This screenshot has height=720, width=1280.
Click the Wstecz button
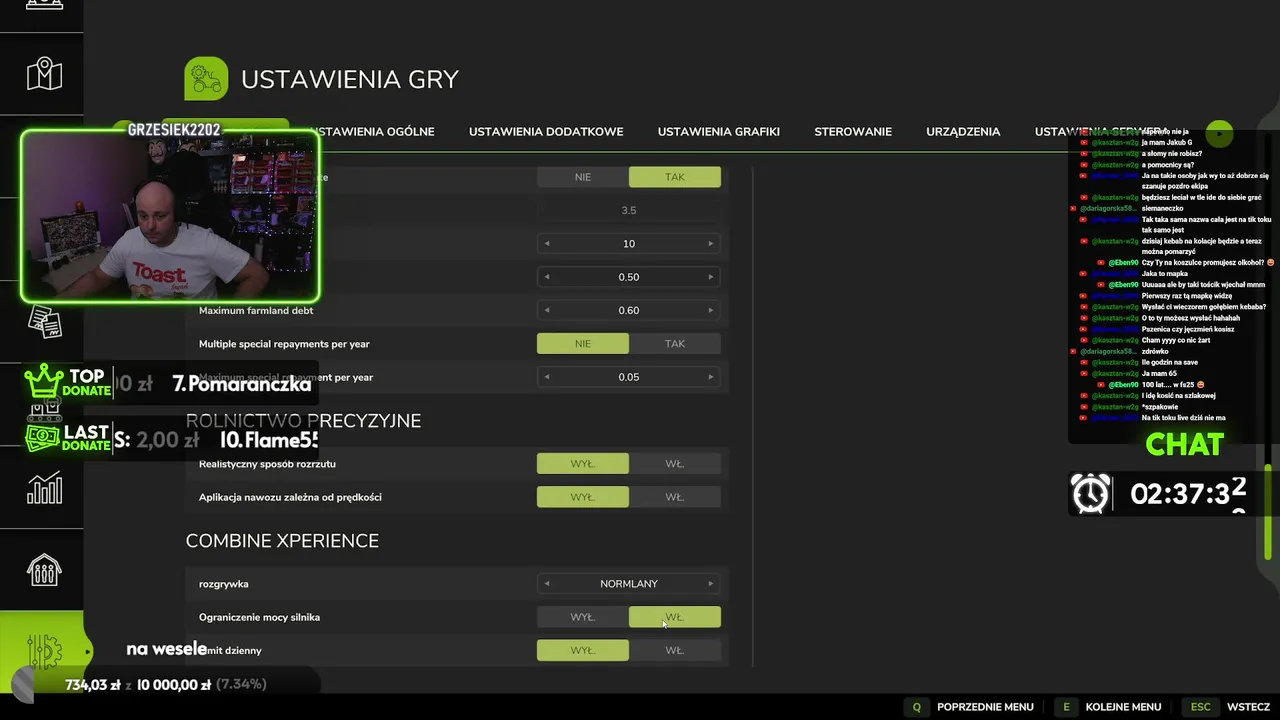pyautogui.click(x=1248, y=707)
